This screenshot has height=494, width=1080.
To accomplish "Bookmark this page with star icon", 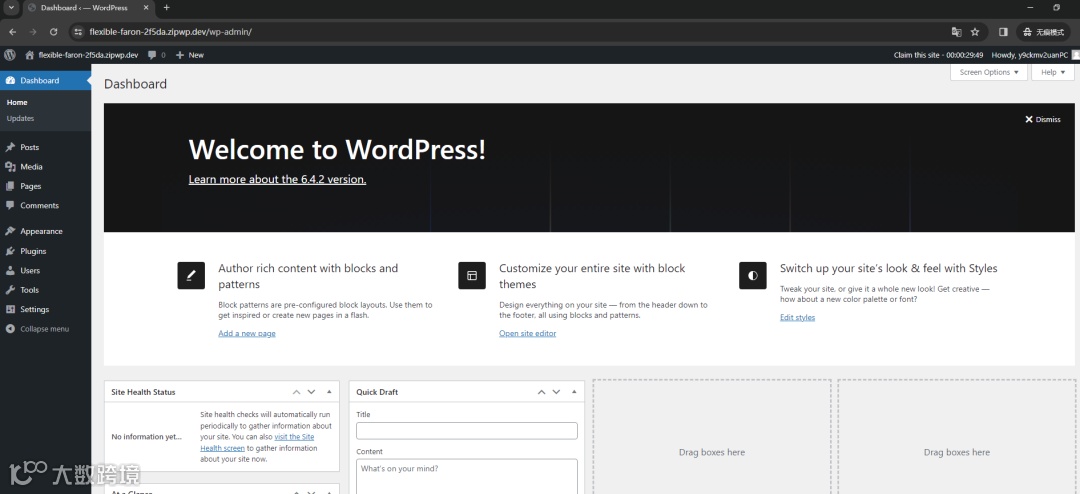I will (x=975, y=32).
